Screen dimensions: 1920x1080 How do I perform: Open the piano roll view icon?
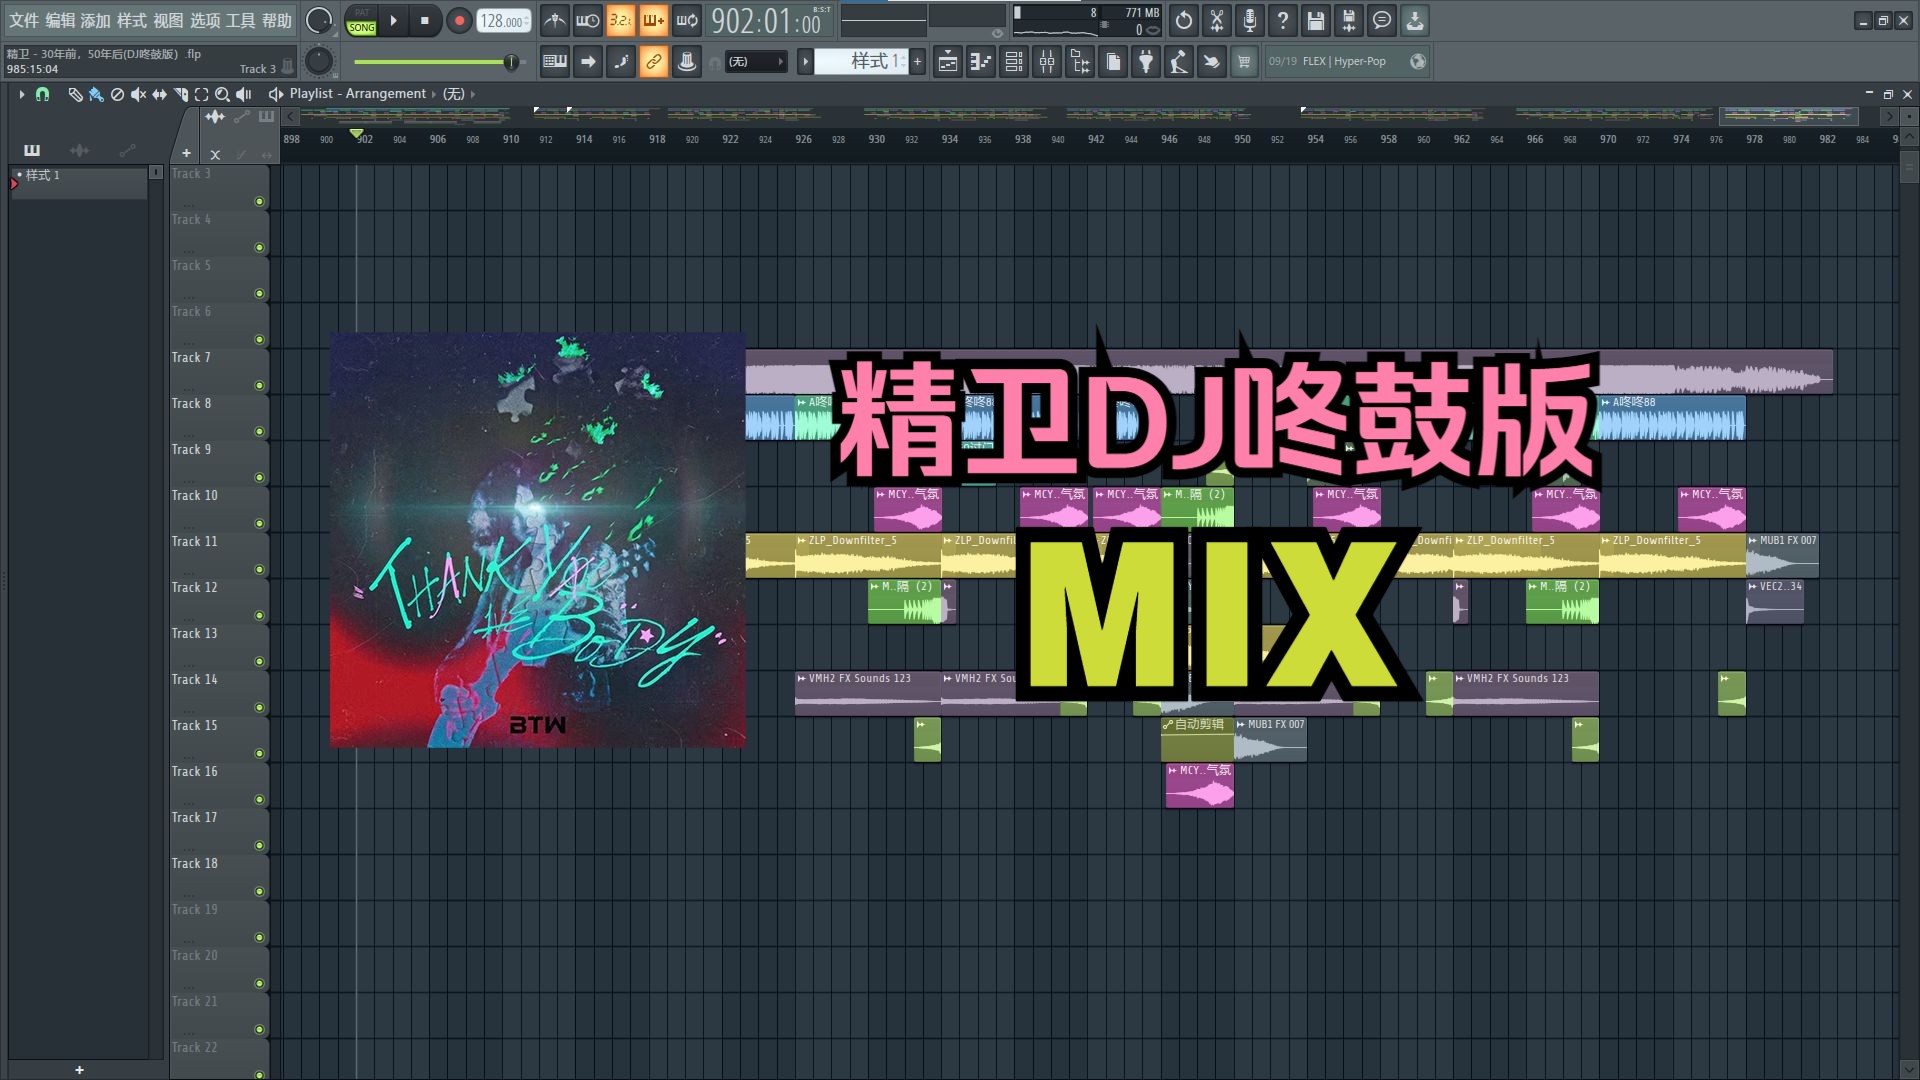pos(981,62)
